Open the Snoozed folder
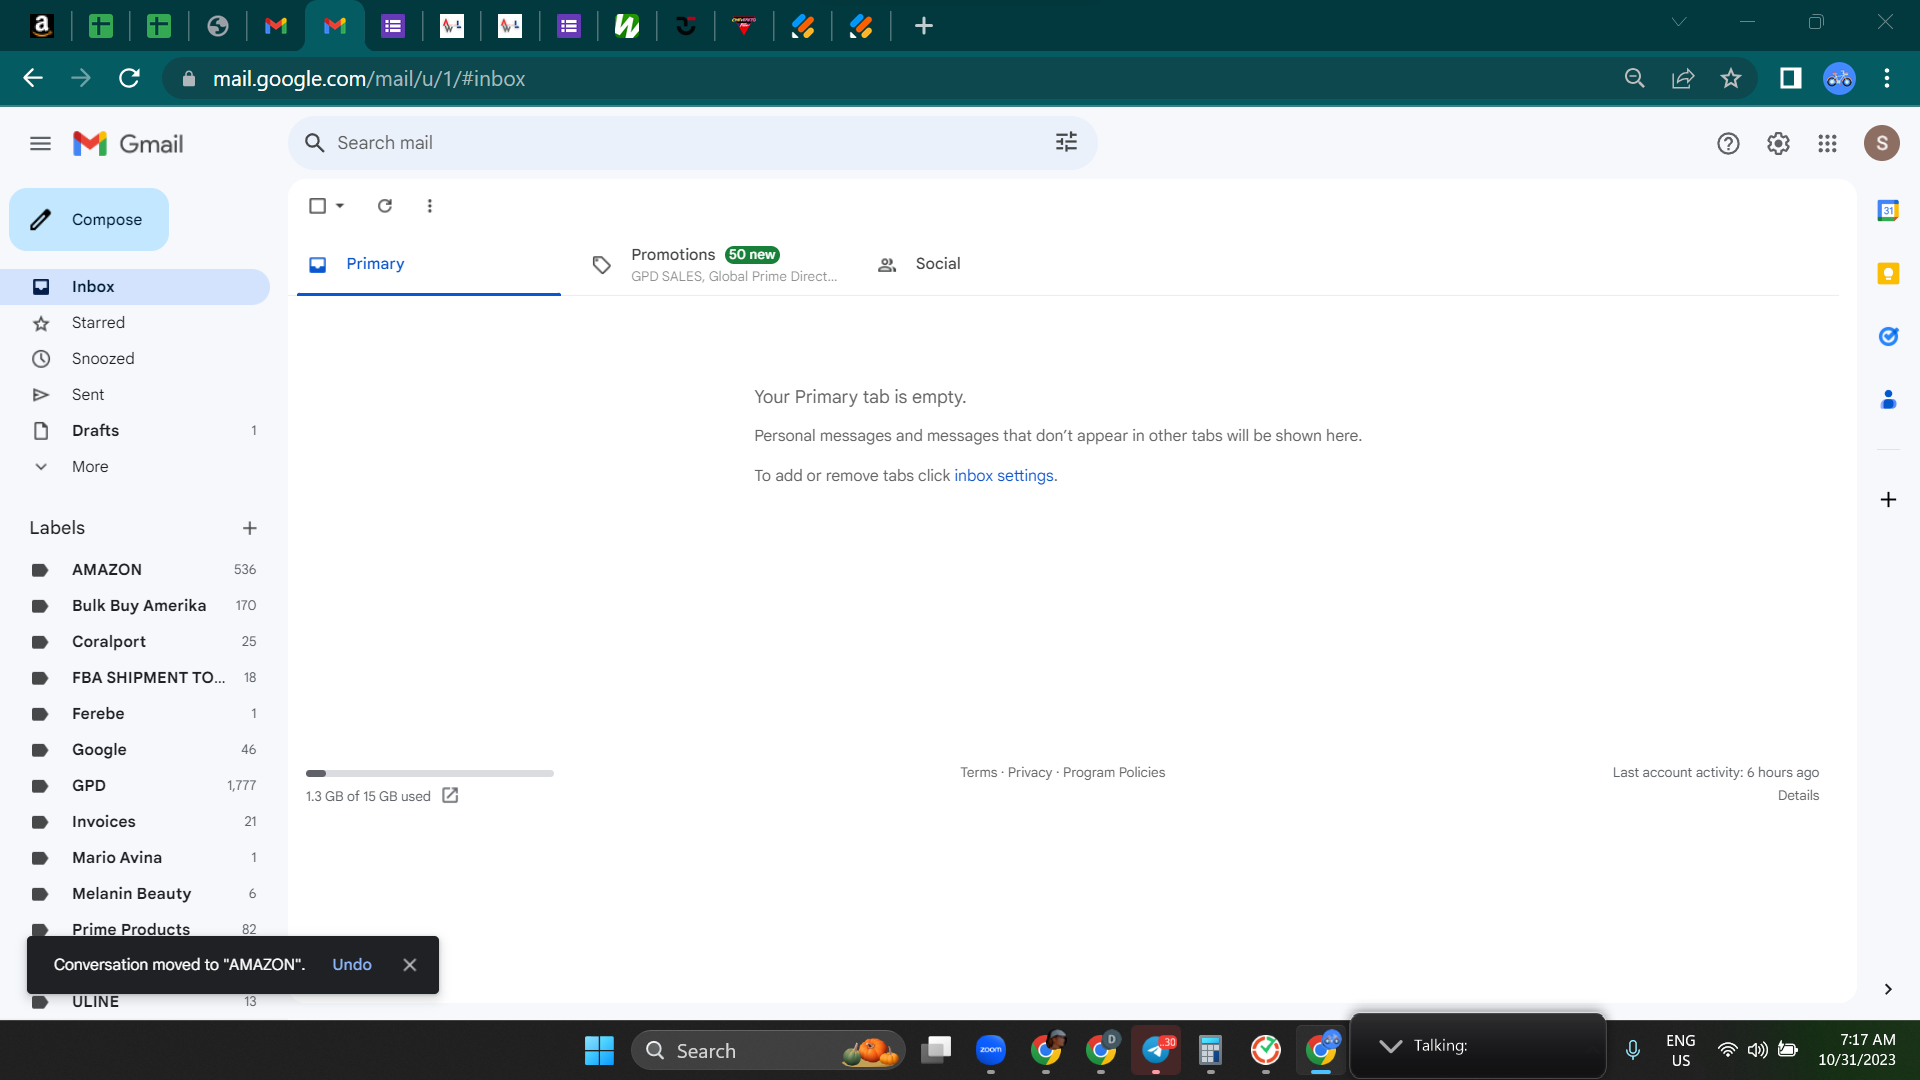1920x1080 pixels. (135, 359)
